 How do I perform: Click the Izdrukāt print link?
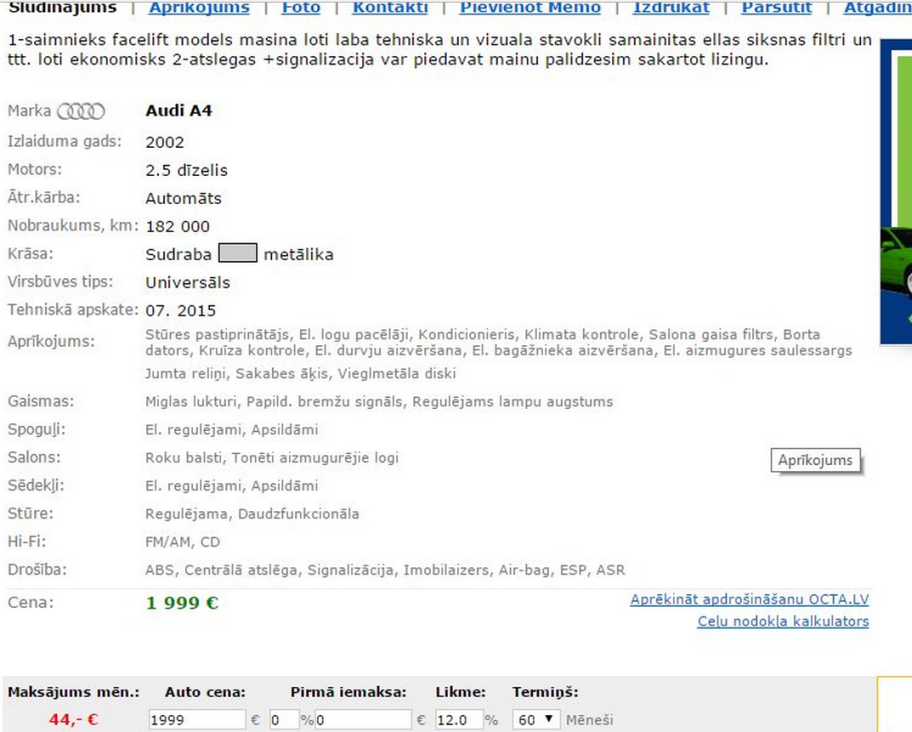(x=671, y=8)
